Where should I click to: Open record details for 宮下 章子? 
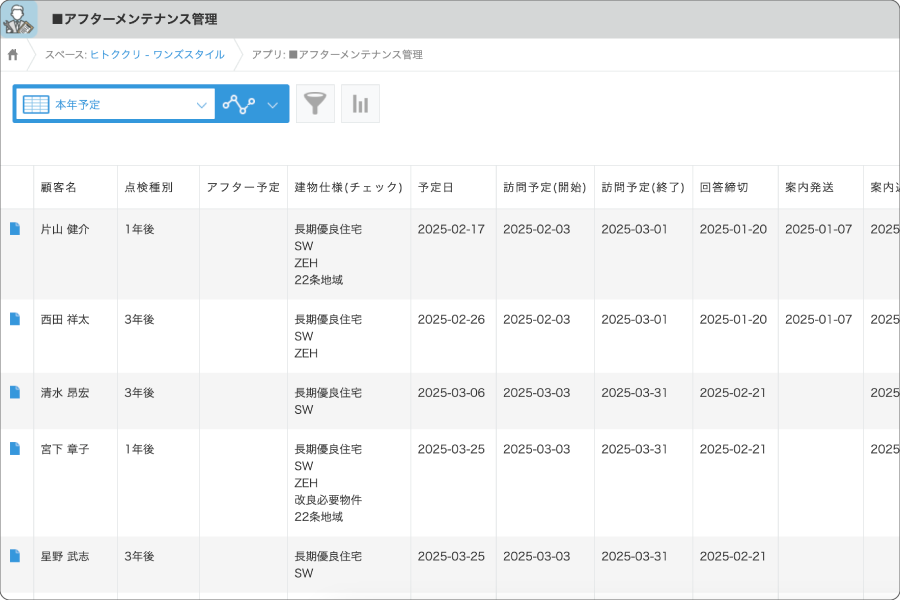point(15,449)
